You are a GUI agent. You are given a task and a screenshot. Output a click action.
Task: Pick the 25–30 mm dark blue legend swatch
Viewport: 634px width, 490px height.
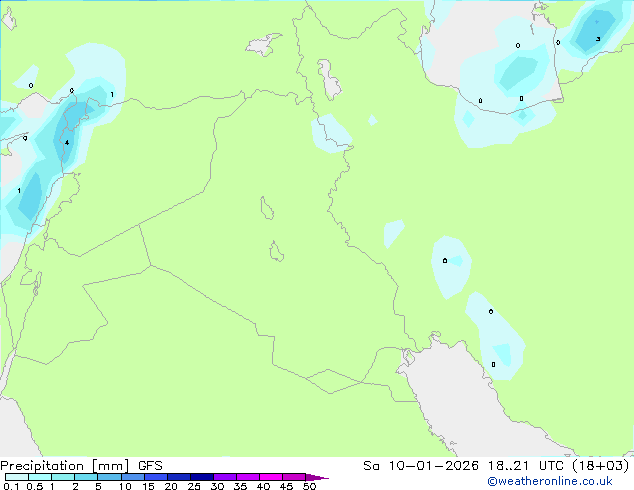pyautogui.click(x=202, y=477)
